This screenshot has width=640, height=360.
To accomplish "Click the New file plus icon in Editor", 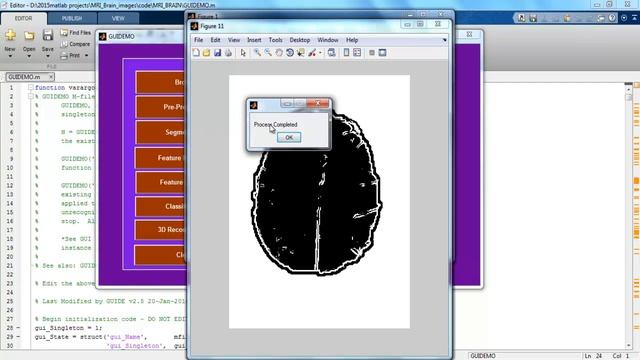I will (x=11, y=36).
